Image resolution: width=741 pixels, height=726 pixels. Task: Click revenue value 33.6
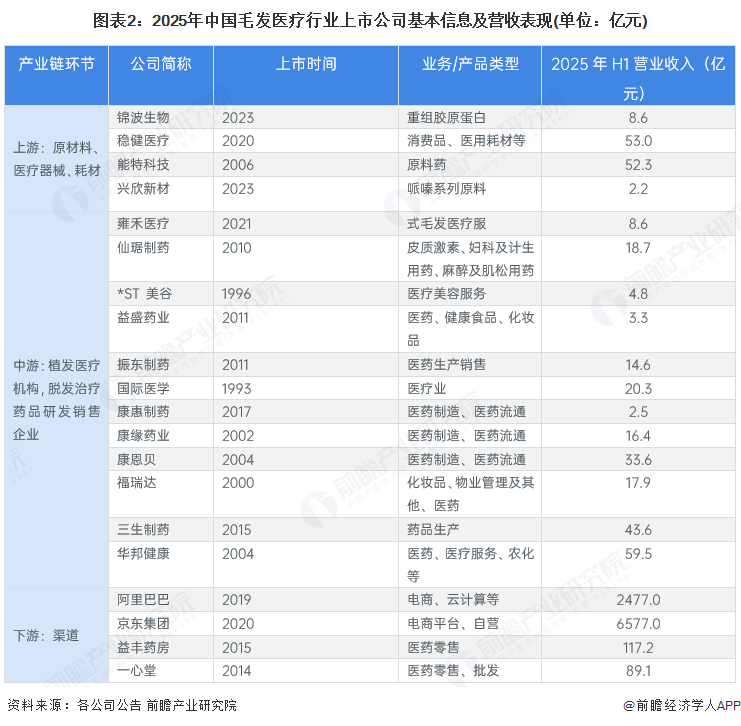pos(638,459)
